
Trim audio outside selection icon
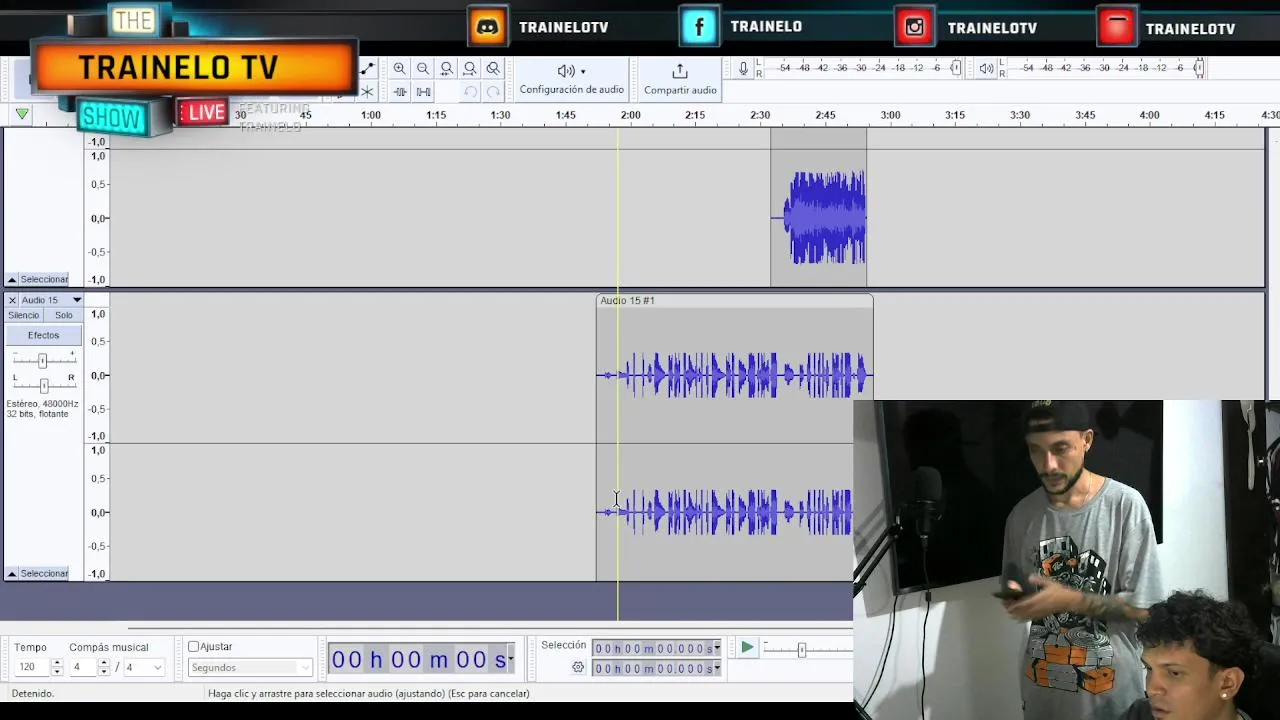400,92
